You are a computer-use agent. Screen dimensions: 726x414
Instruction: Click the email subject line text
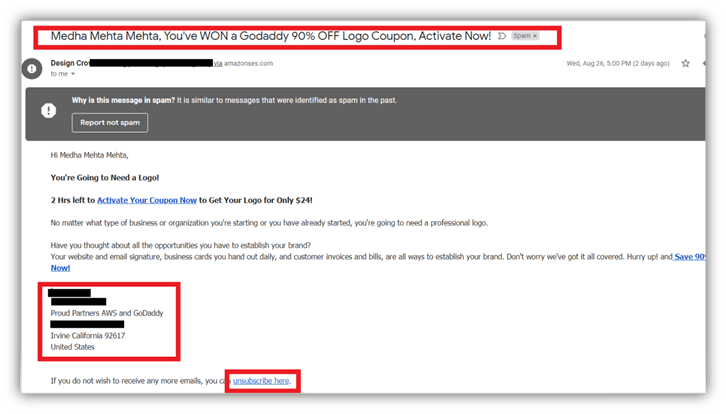coord(271,36)
